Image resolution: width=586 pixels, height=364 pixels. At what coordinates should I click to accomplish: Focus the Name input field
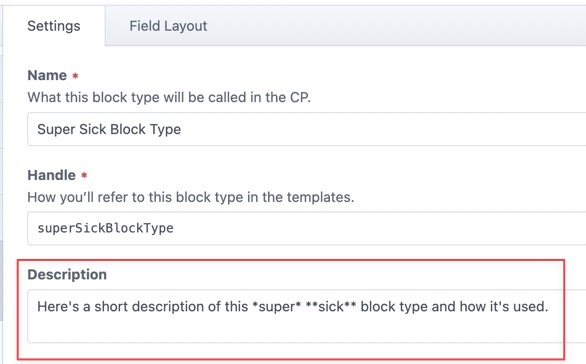click(306, 129)
